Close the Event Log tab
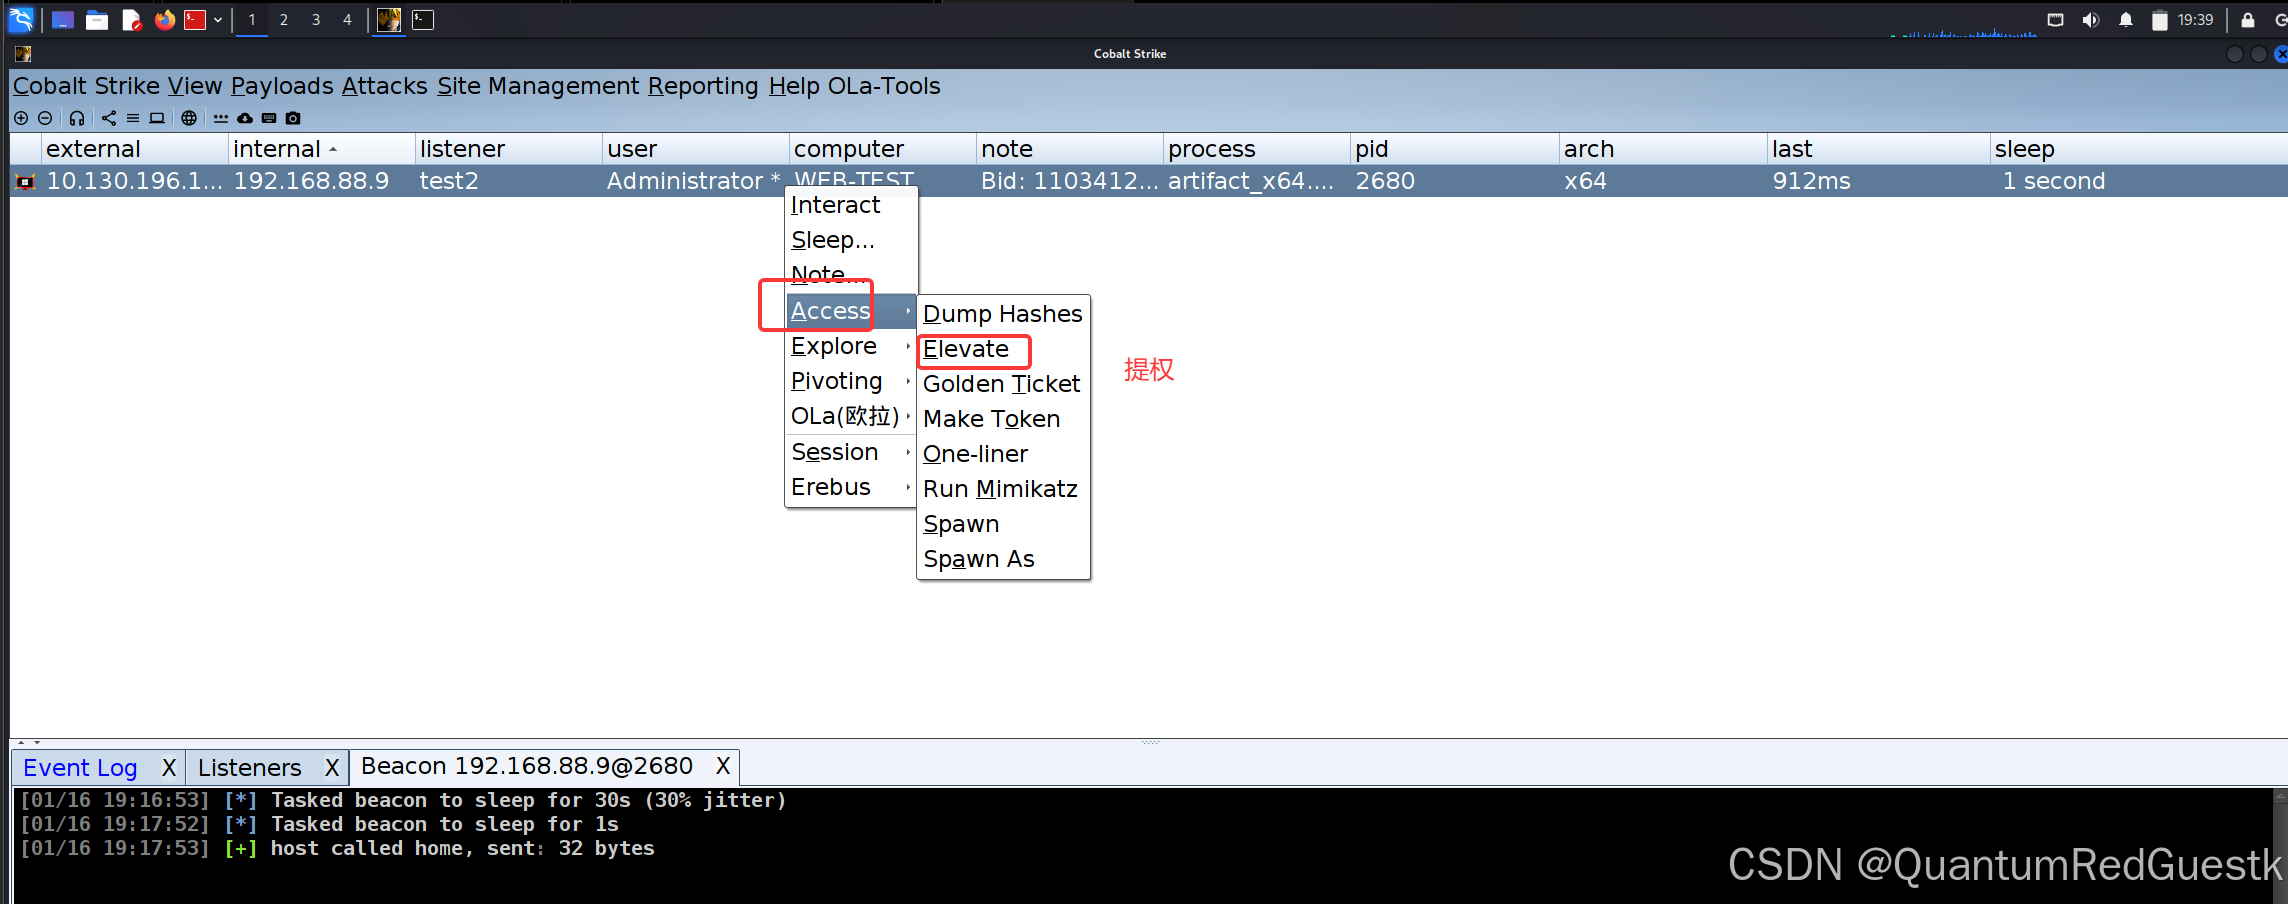The width and height of the screenshot is (2288, 904). click(x=169, y=768)
